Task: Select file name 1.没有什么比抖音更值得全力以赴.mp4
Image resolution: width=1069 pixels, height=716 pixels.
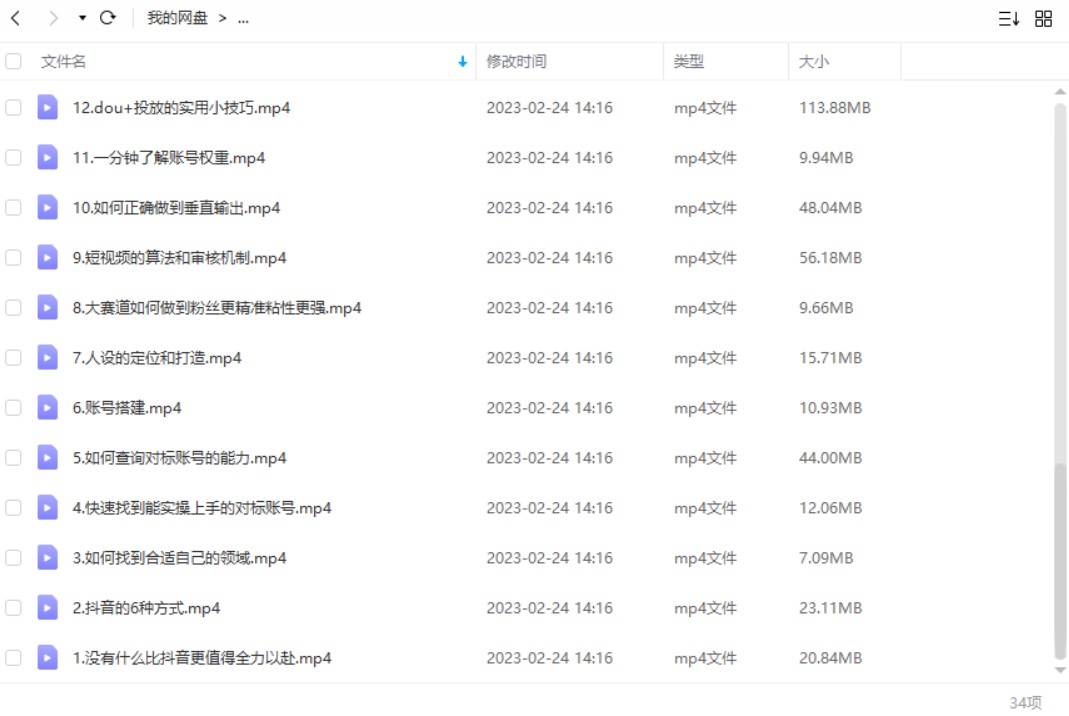Action: tap(202, 657)
